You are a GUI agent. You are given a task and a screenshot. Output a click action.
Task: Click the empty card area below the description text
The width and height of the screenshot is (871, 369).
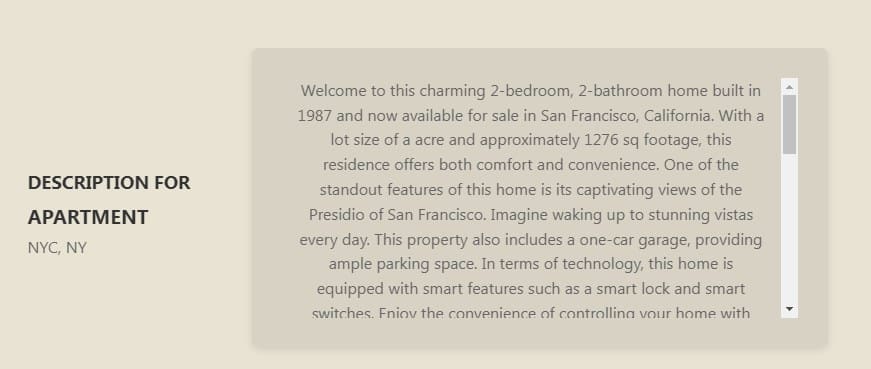(530, 333)
